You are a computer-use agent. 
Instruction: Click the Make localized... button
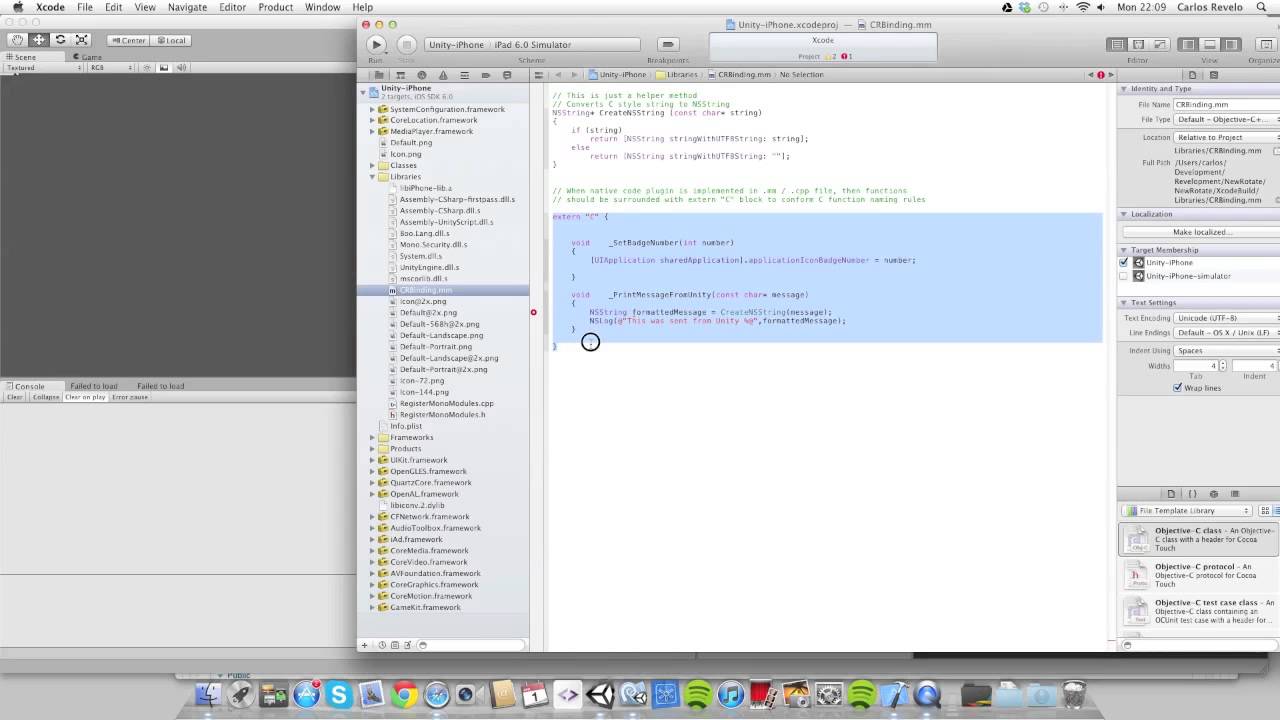click(1202, 232)
